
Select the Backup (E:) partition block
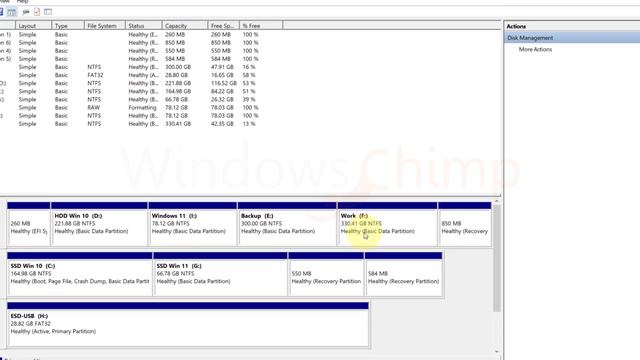click(287, 224)
